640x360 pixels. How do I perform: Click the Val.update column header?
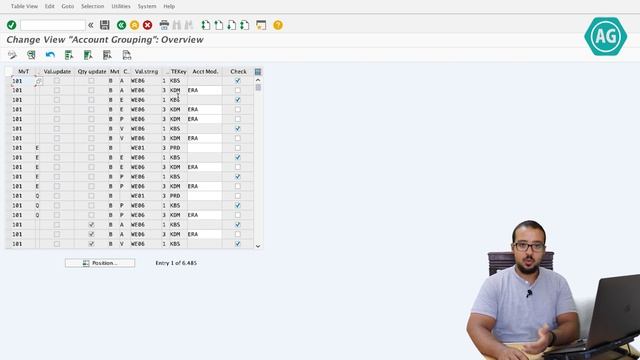[57, 71]
